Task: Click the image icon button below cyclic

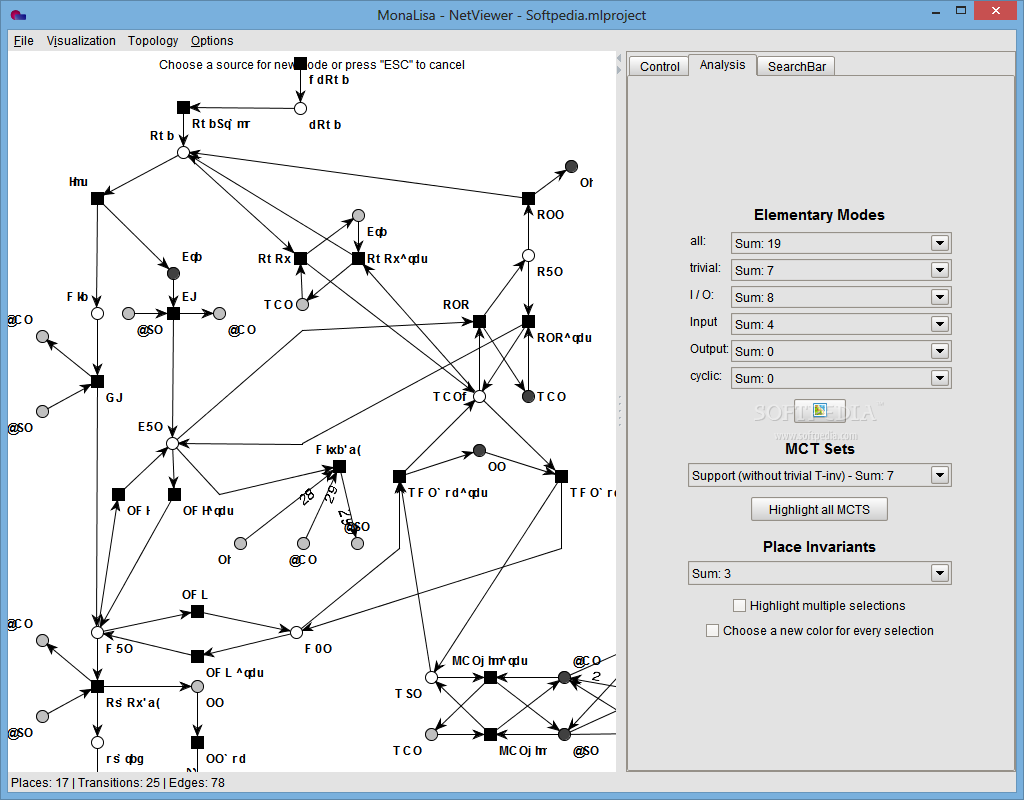Action: (x=820, y=410)
